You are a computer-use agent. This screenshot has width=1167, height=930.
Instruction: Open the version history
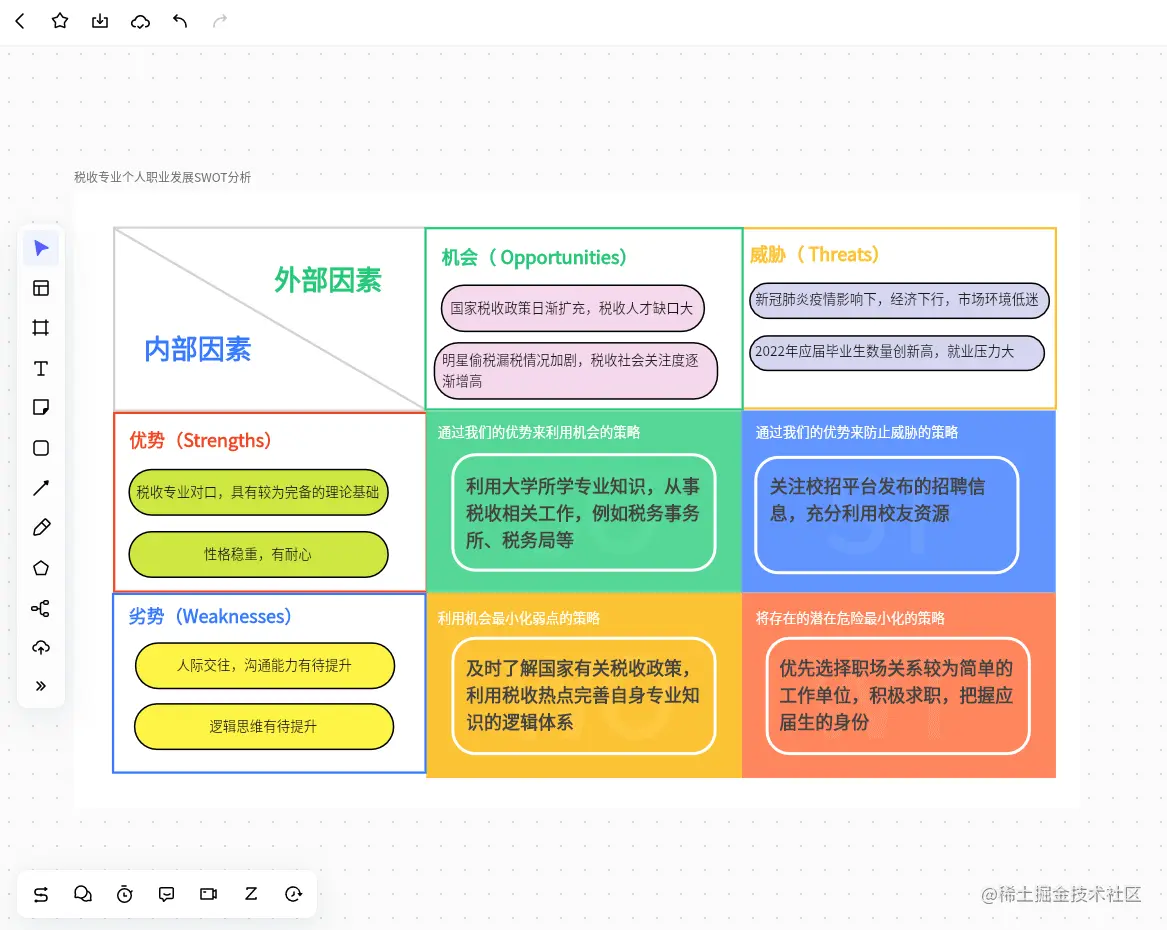point(294,894)
